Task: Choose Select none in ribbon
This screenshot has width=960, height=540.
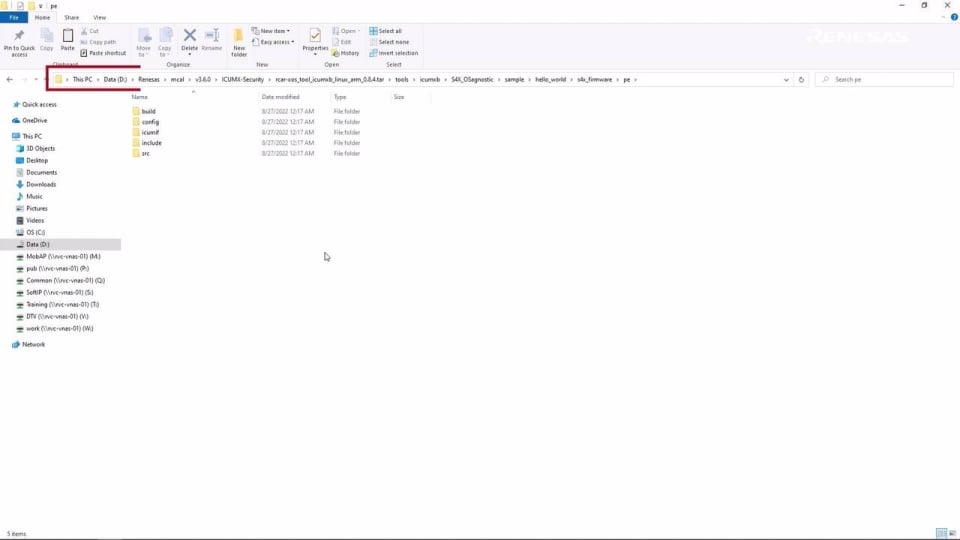Action: [389, 42]
